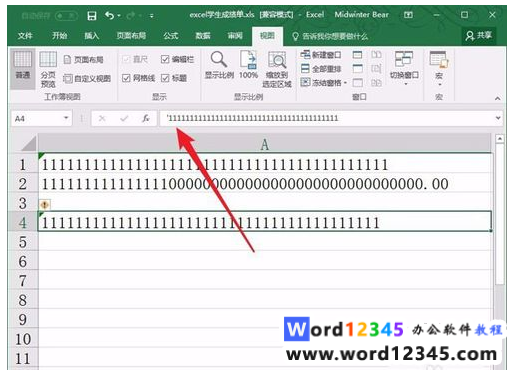Select the row 10 header
Image resolution: width=507 pixels, height=370 pixels.
tap(22, 339)
